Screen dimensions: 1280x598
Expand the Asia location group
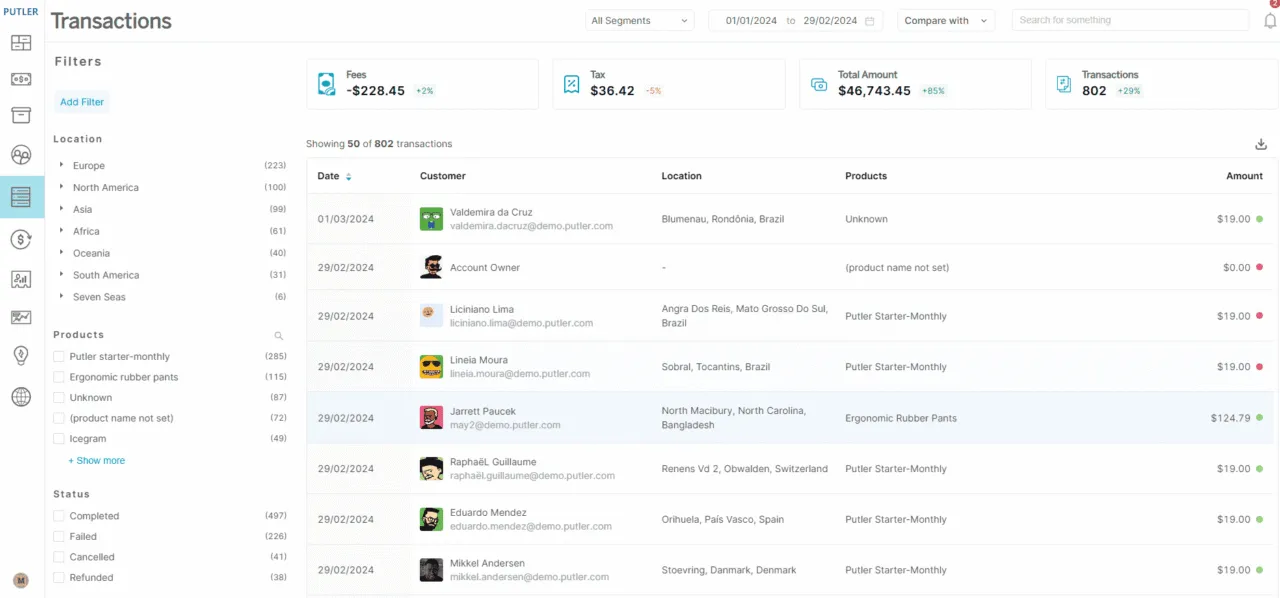[61, 209]
